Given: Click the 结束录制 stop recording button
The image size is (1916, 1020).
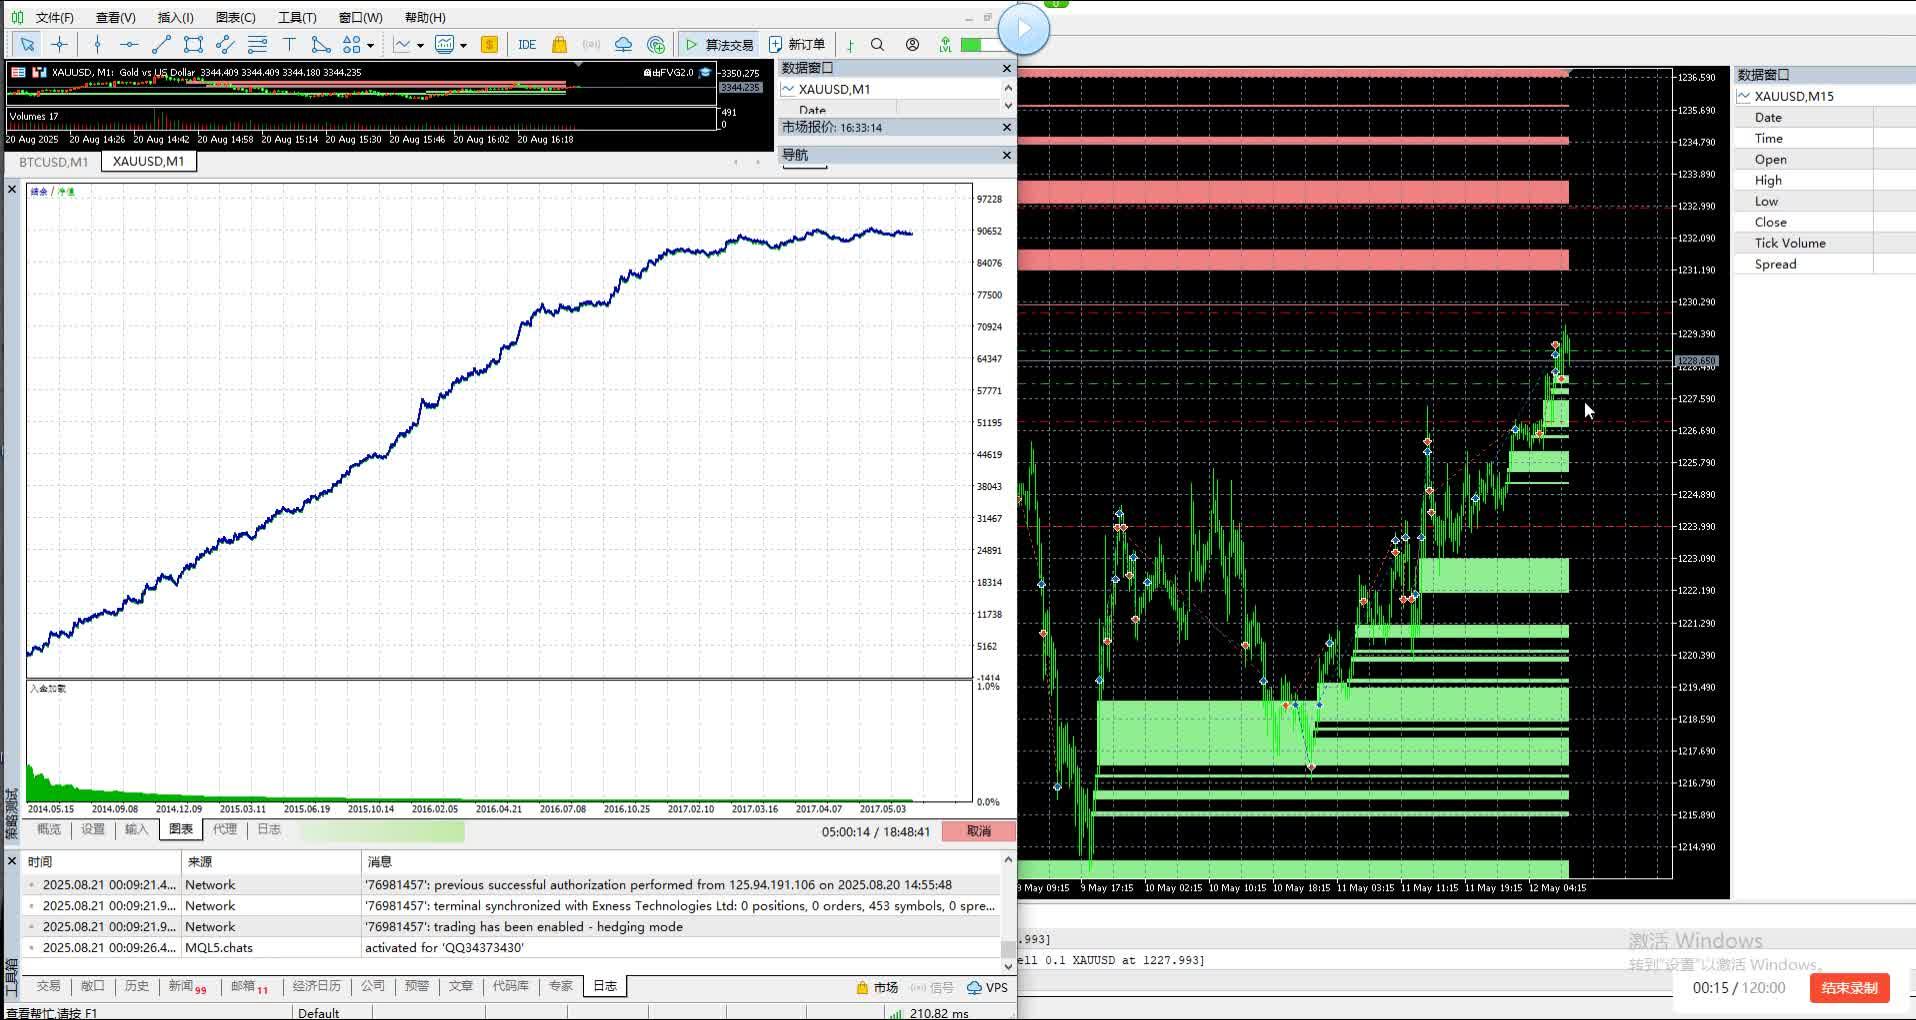Looking at the screenshot, I should 1849,988.
